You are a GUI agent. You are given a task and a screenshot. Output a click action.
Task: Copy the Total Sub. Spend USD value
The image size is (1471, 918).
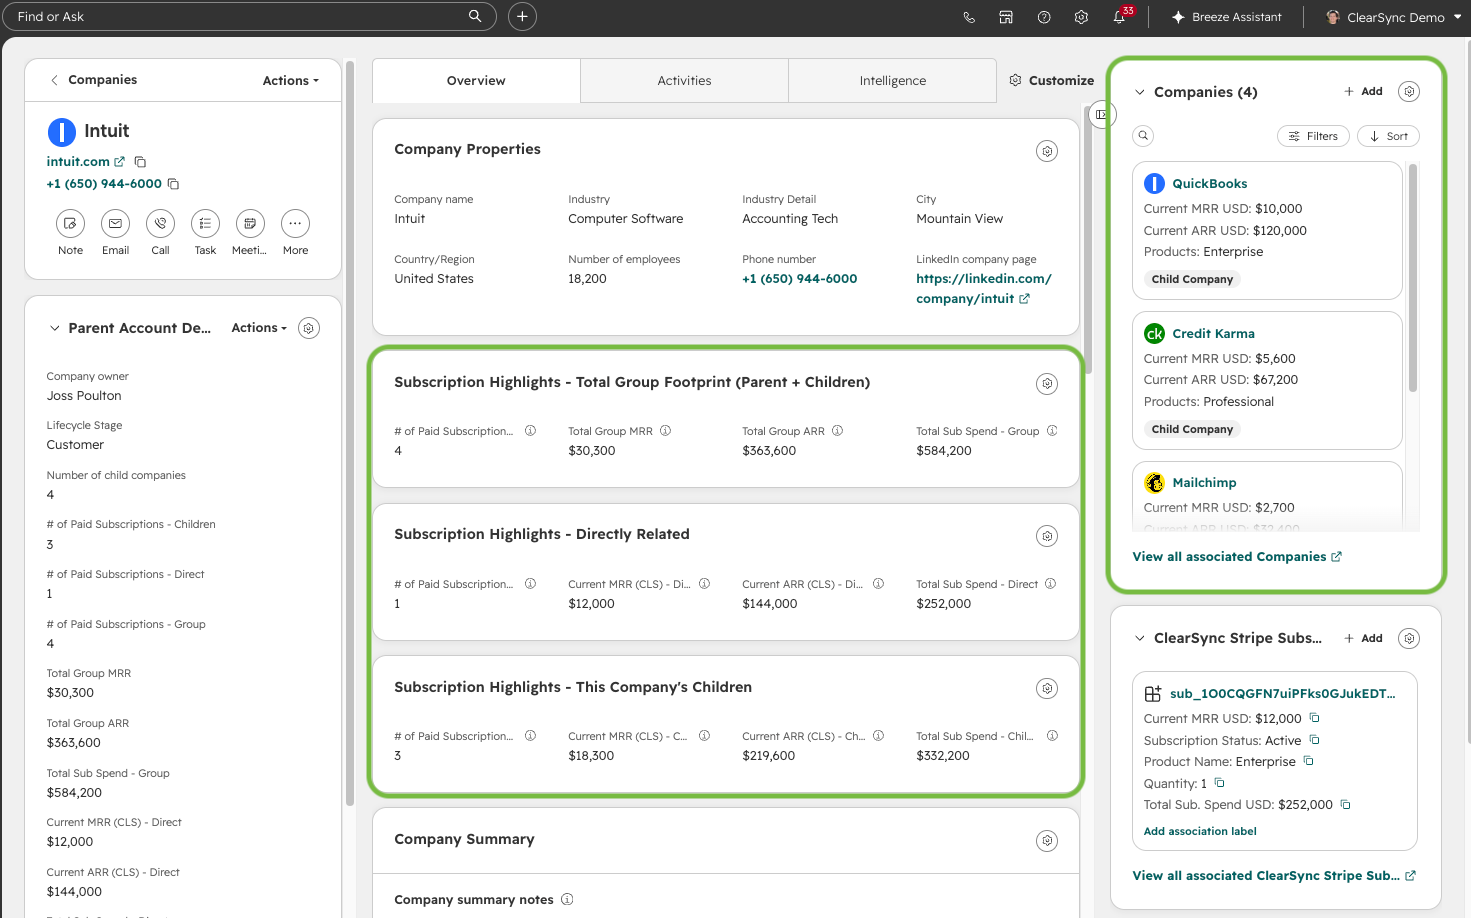pos(1346,804)
